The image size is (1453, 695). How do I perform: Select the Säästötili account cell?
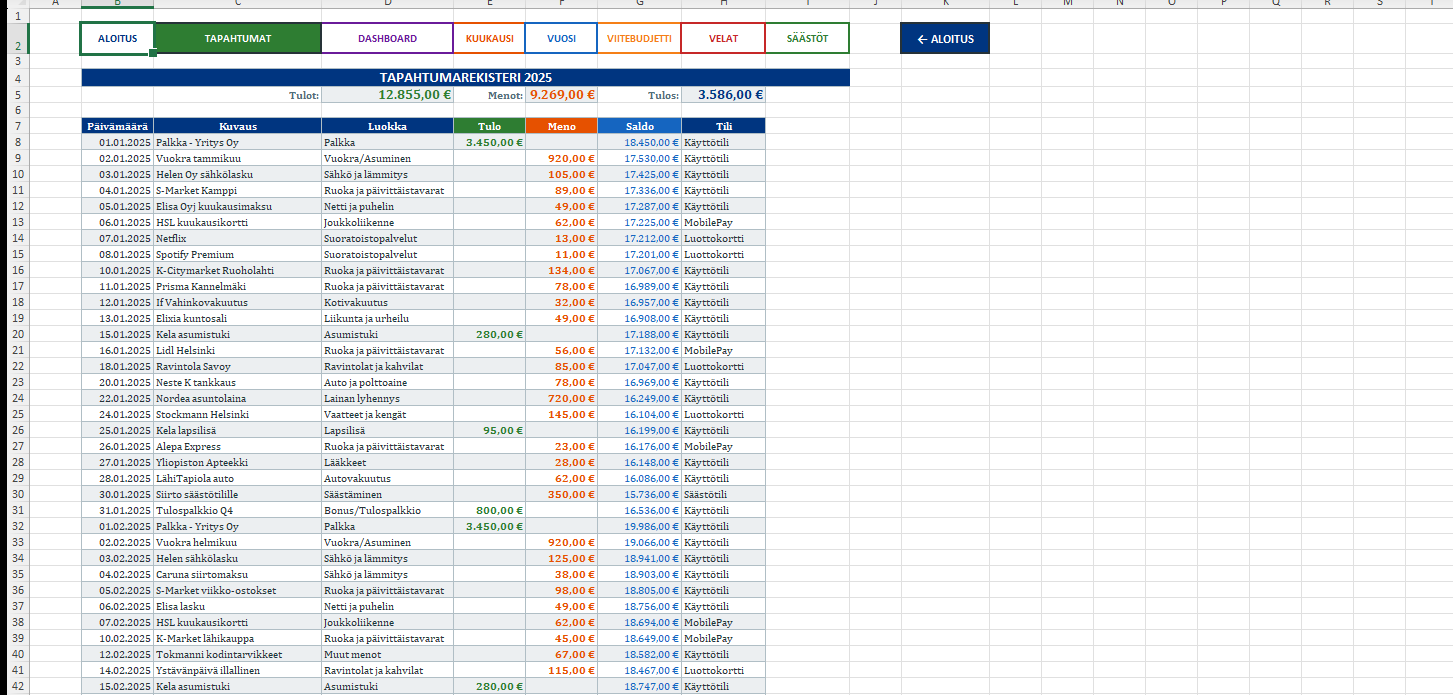(723, 494)
